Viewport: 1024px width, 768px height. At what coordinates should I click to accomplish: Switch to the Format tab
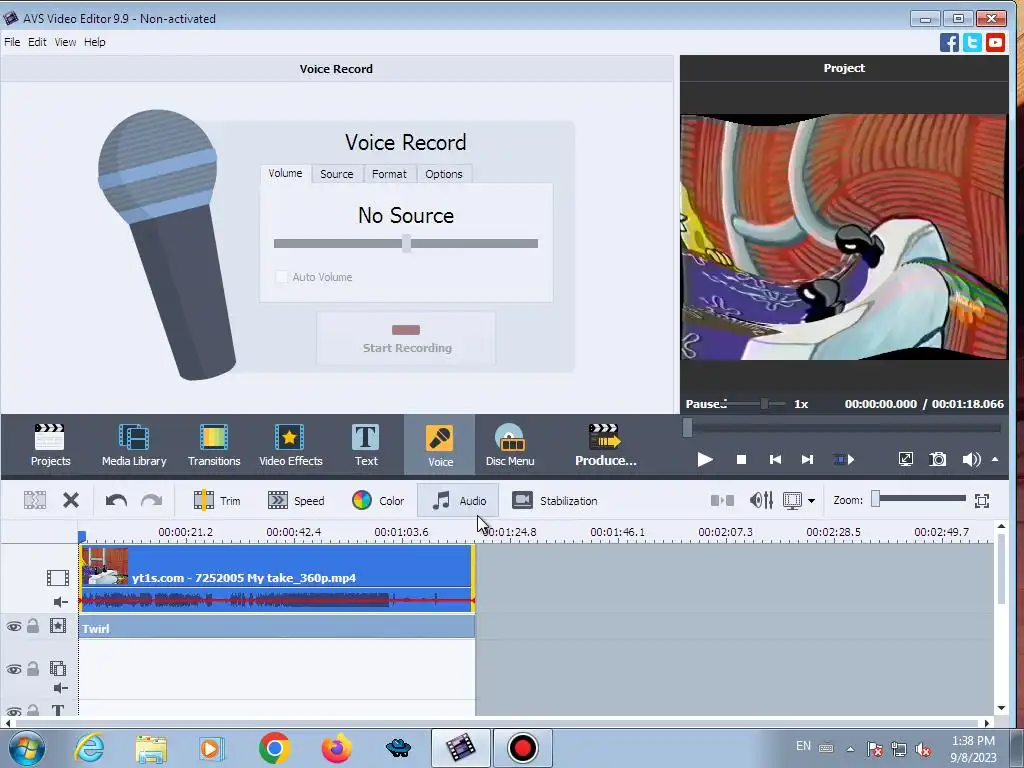click(x=389, y=174)
